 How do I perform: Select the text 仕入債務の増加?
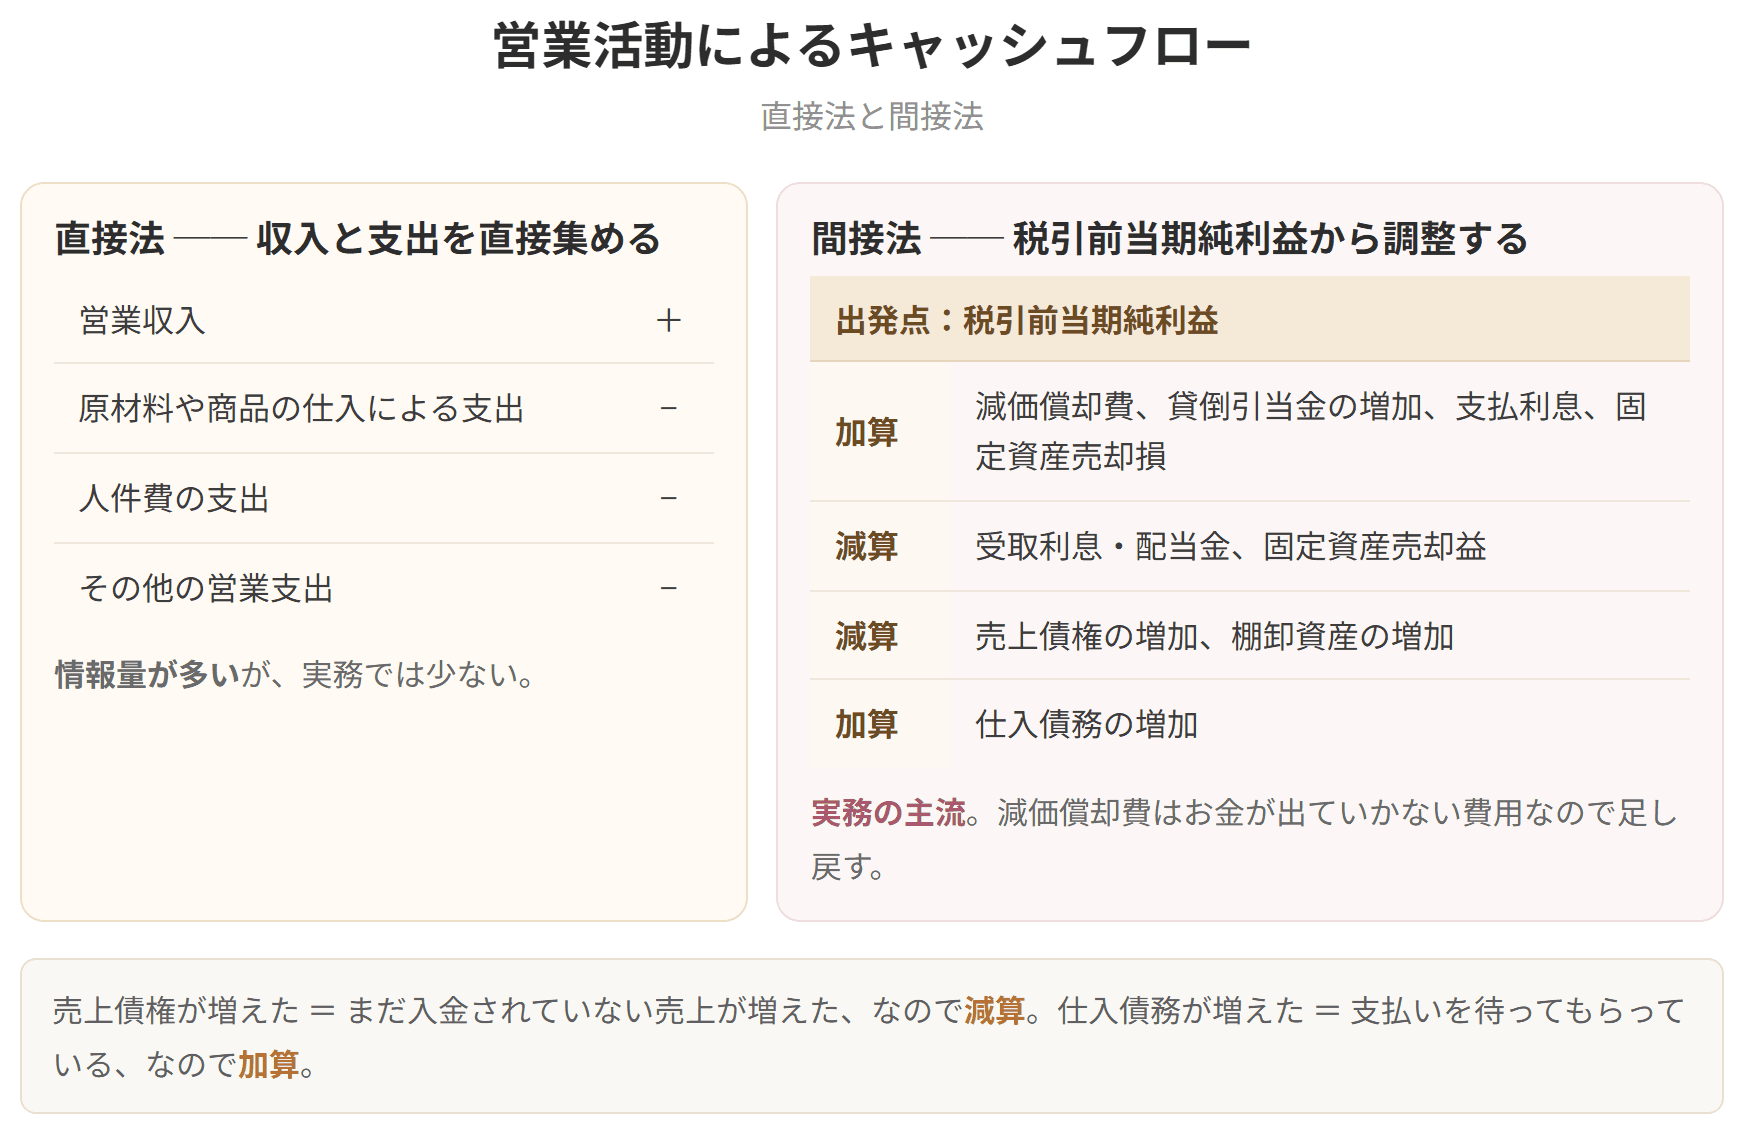point(1087,725)
